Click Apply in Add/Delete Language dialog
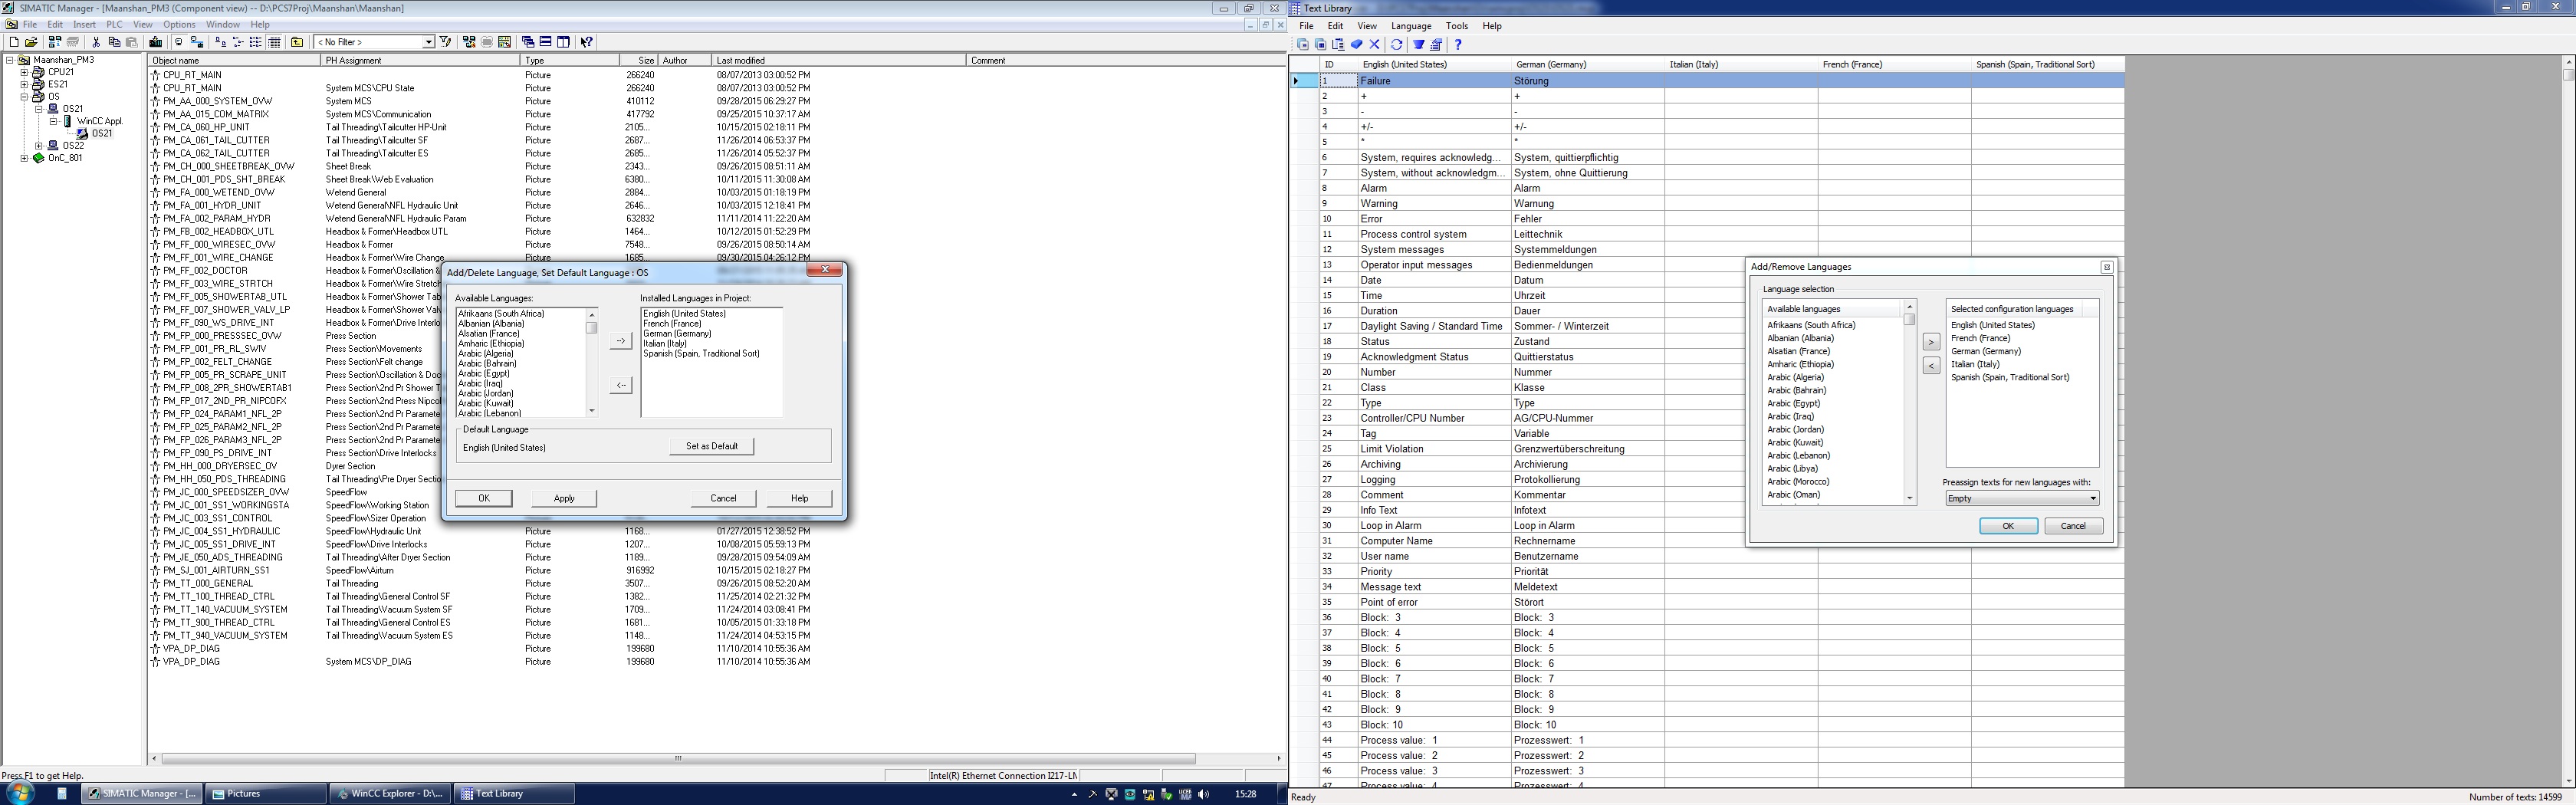The height and width of the screenshot is (805, 2576). click(564, 498)
